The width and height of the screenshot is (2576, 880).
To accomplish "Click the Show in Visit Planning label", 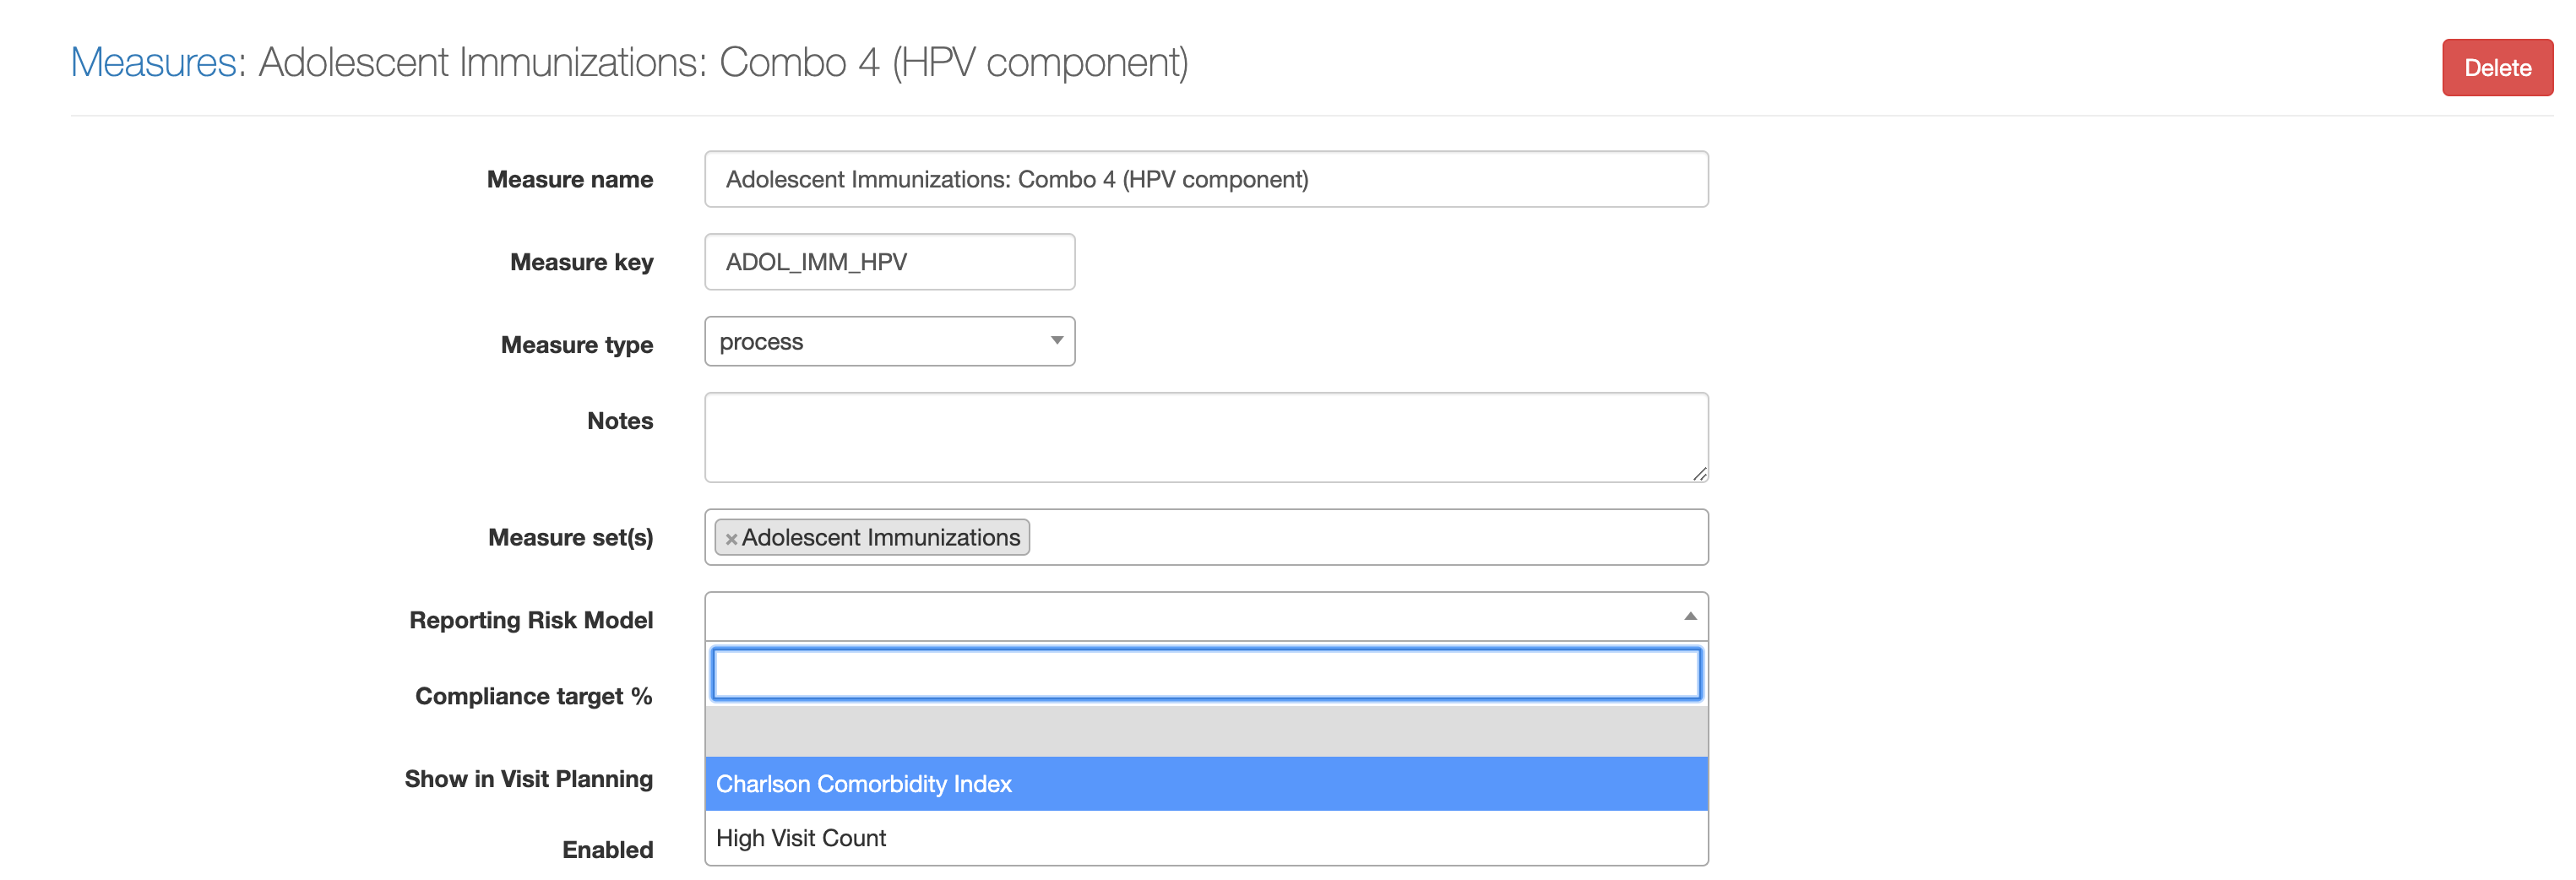I will pyautogui.click(x=528, y=779).
